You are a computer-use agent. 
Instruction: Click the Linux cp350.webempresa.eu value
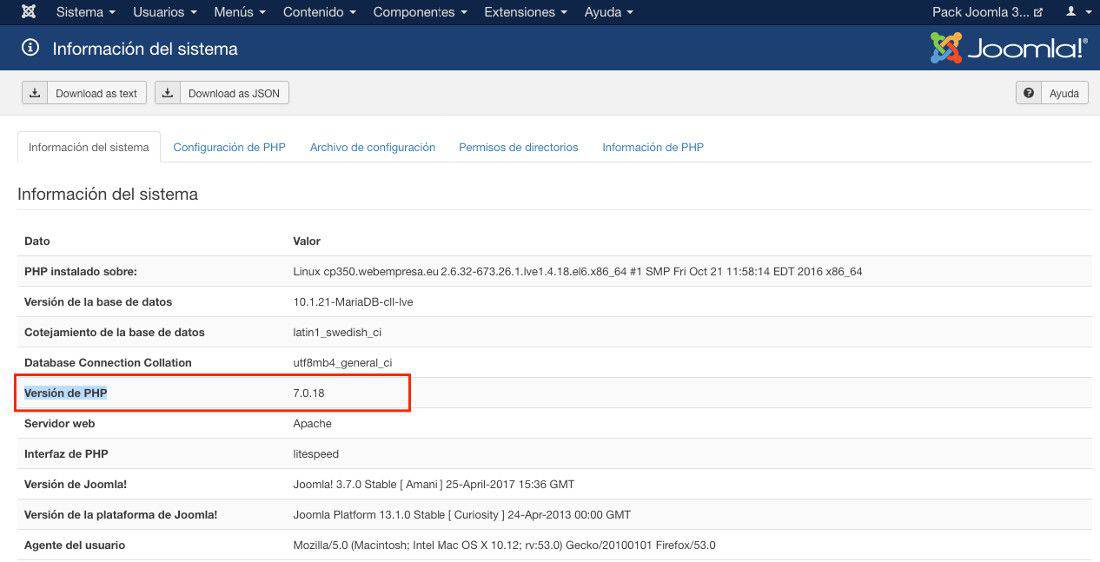pos(577,272)
